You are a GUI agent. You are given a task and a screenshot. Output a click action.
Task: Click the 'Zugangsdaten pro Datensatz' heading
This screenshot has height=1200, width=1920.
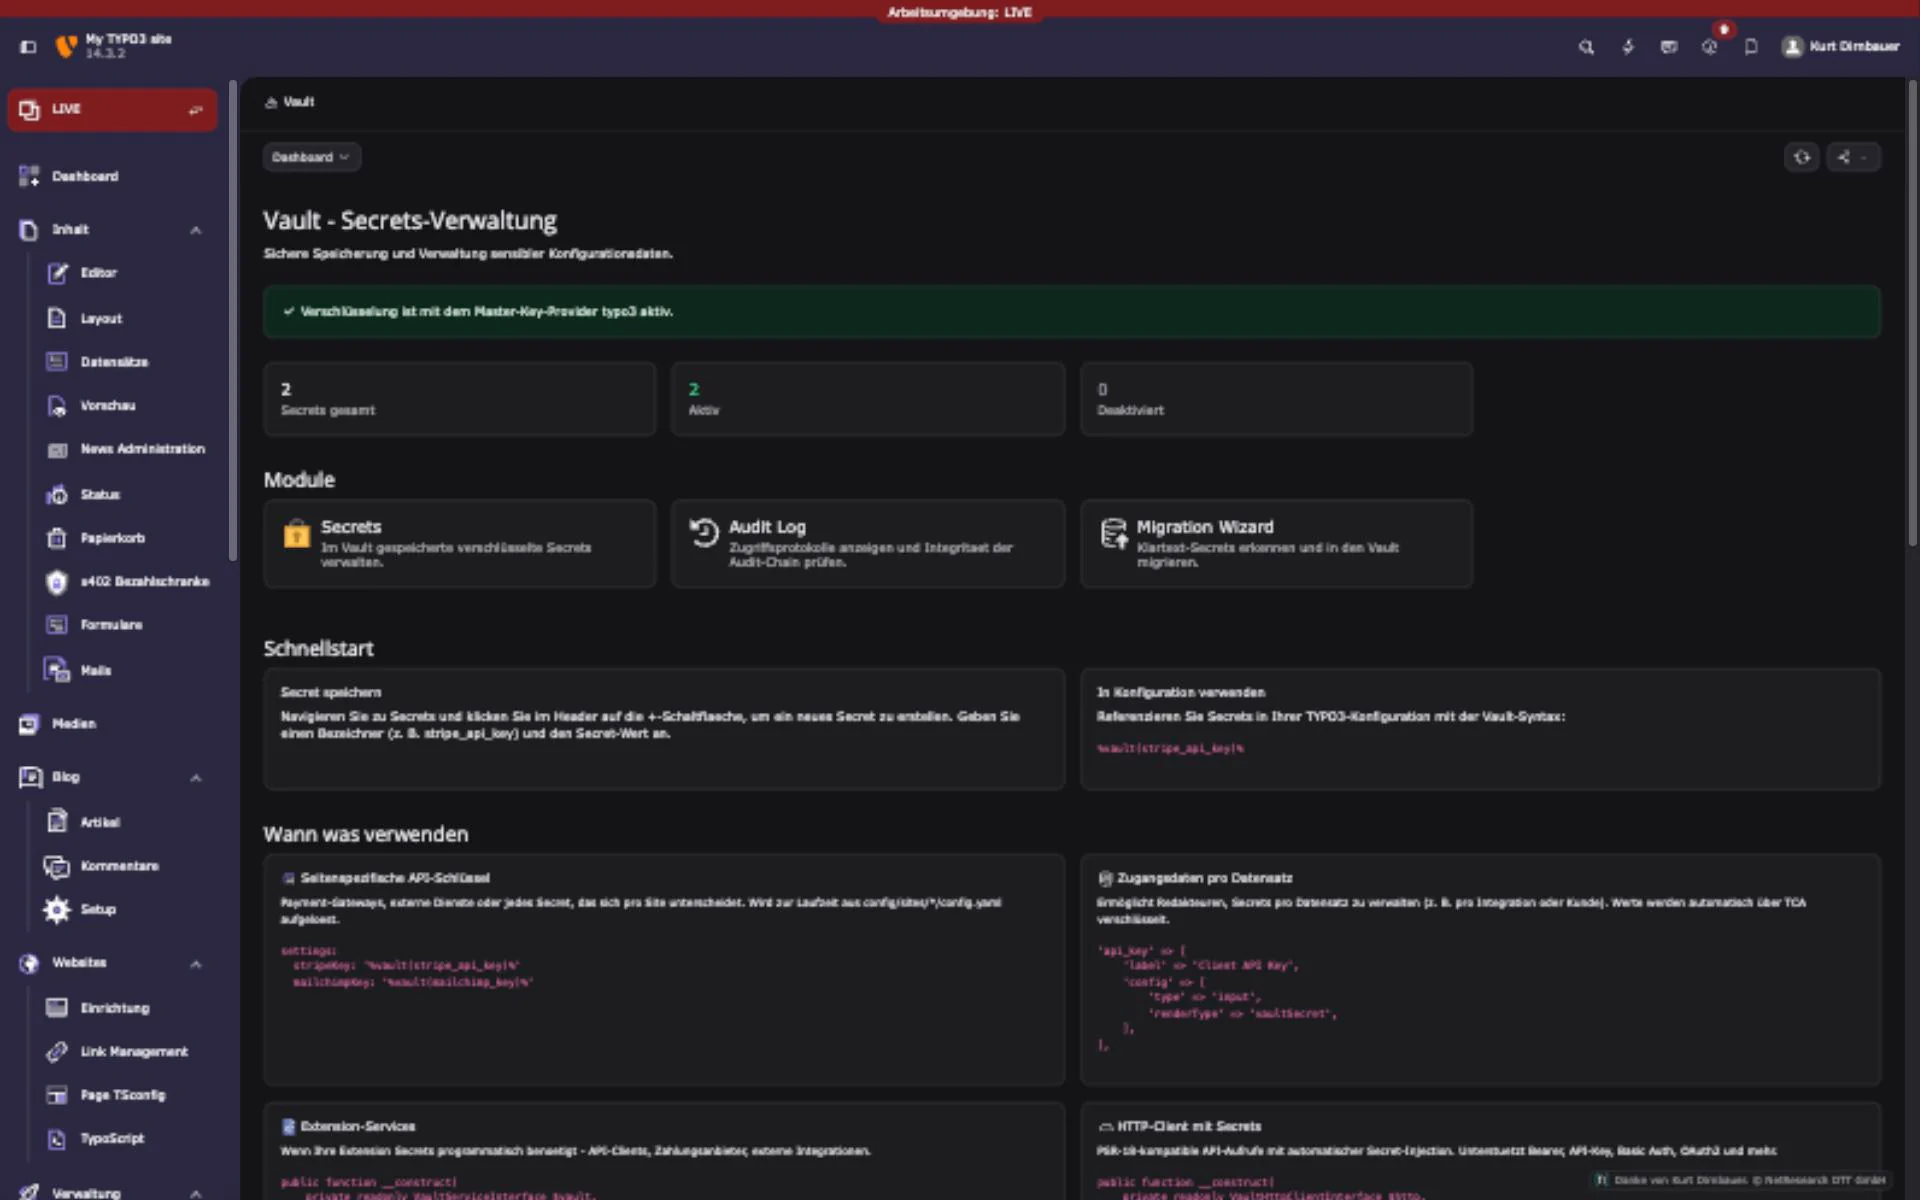[1204, 878]
